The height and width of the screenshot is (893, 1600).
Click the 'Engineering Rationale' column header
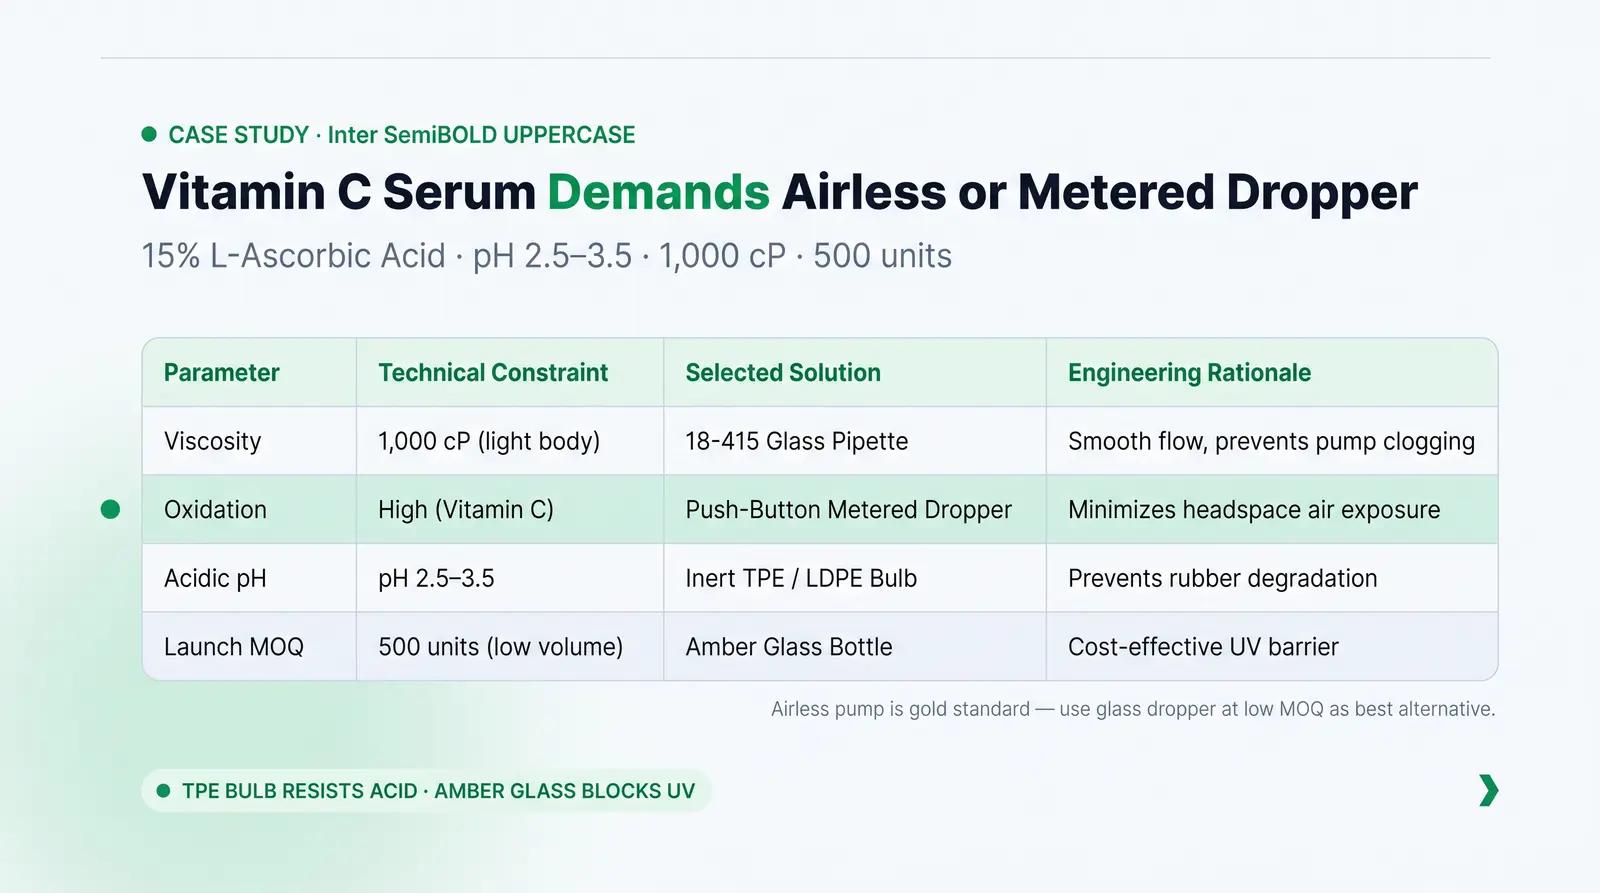(x=1272, y=373)
